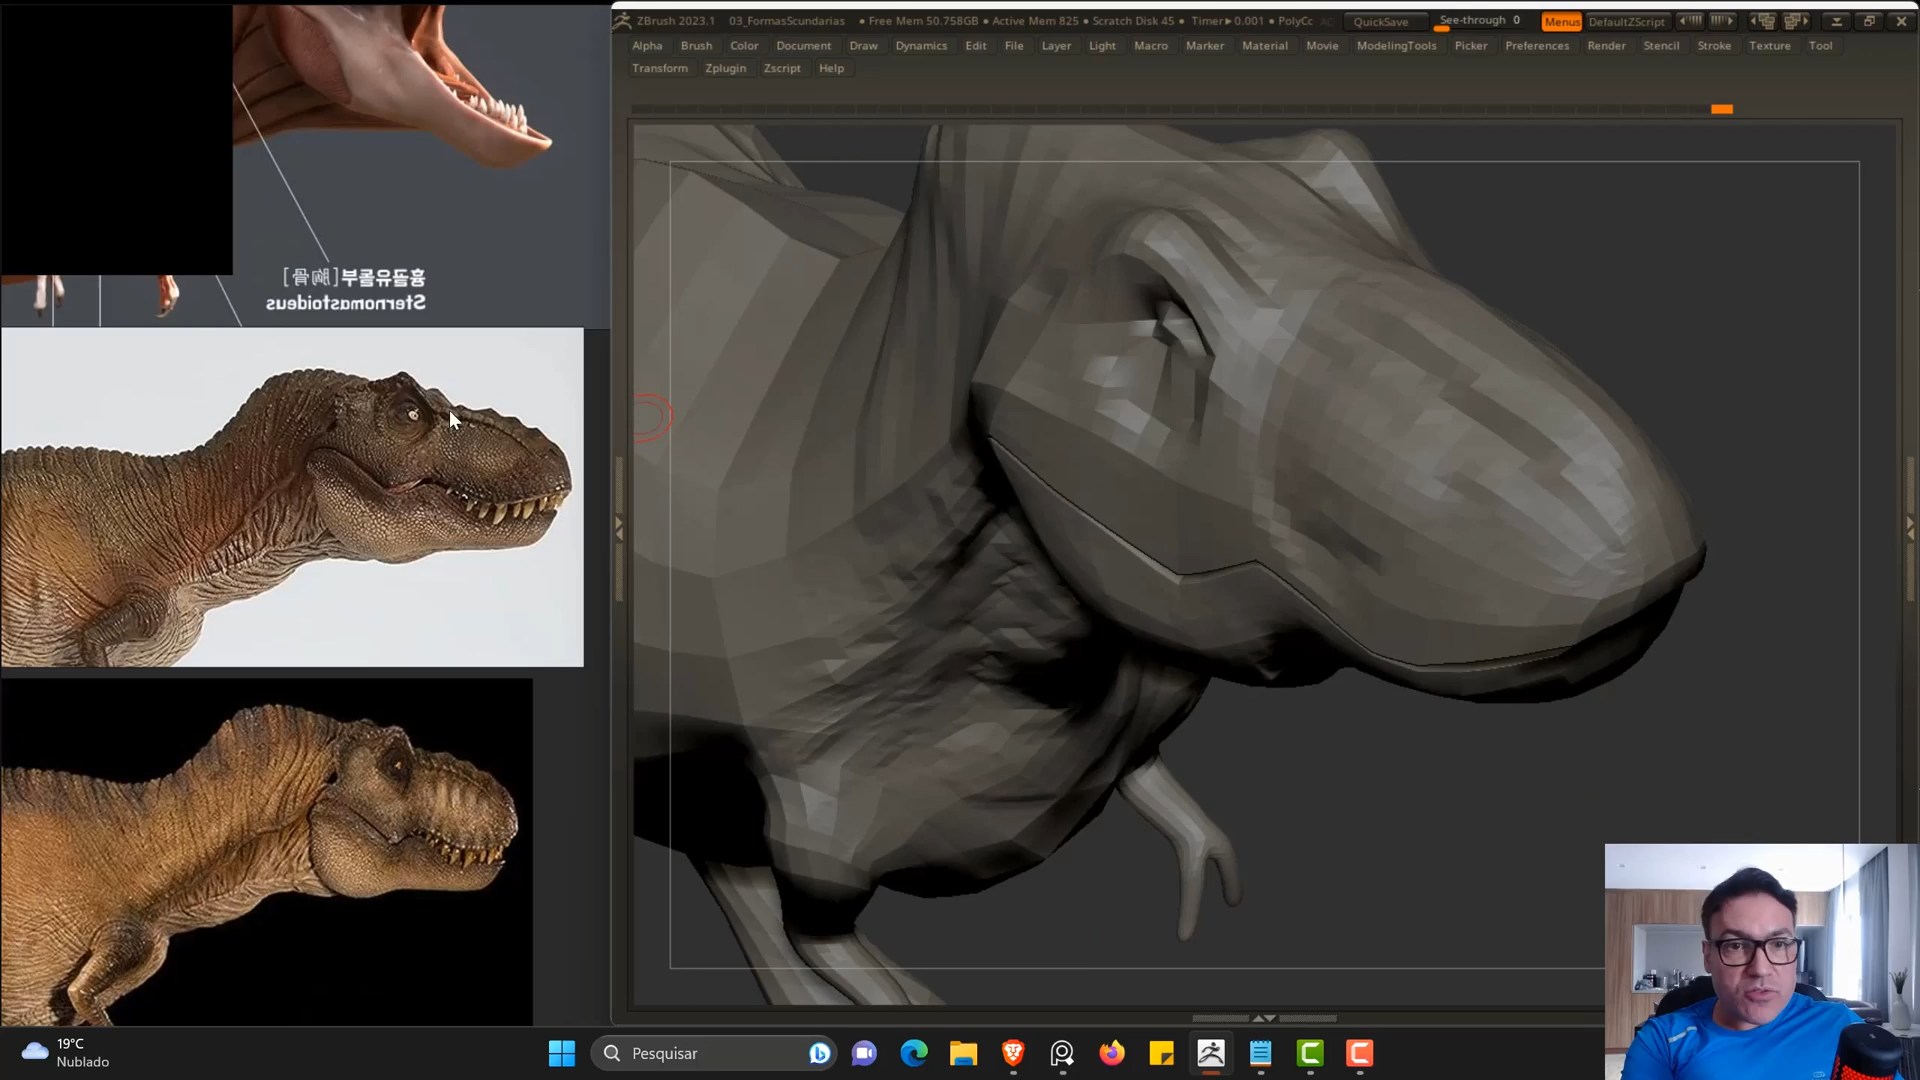1920x1080 pixels.
Task: Click the ZBrush logo icon
Action: pyautogui.click(x=623, y=21)
